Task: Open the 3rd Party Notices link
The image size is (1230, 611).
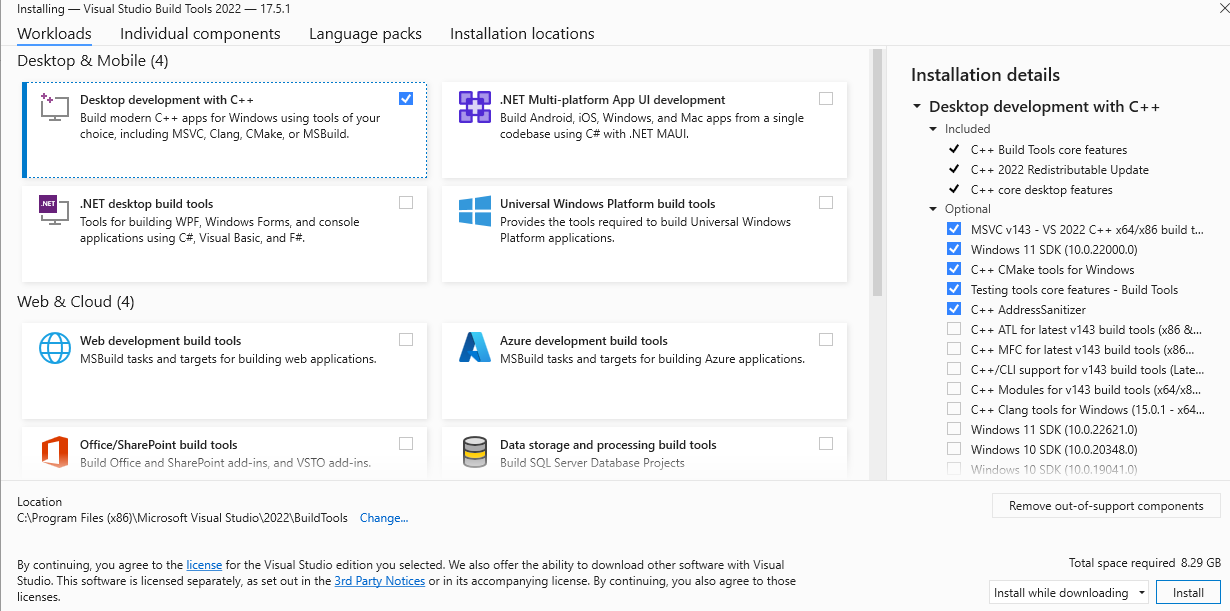Action: (x=379, y=581)
